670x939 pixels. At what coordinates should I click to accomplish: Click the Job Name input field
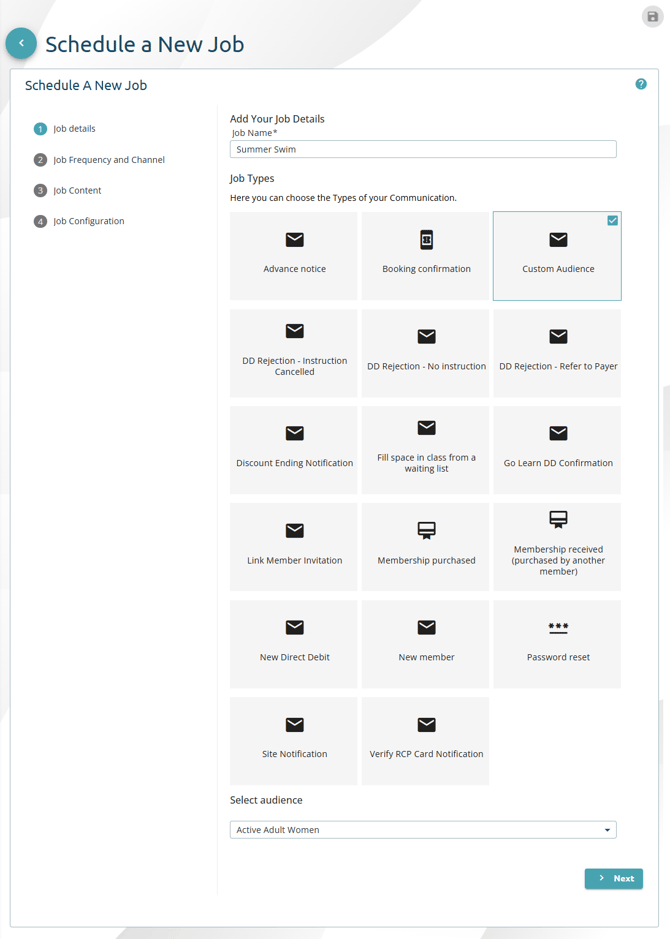tap(423, 149)
